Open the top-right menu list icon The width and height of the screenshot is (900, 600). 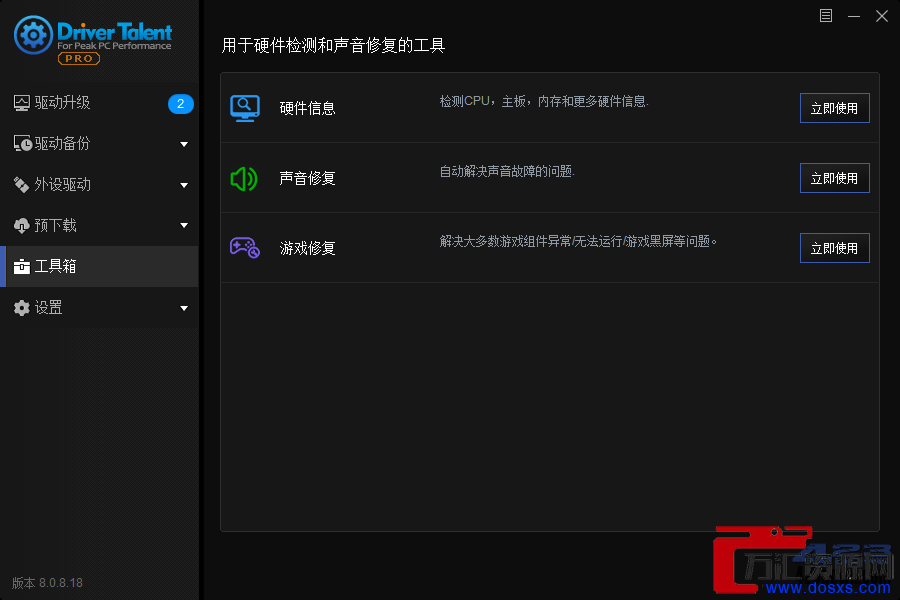pos(825,16)
